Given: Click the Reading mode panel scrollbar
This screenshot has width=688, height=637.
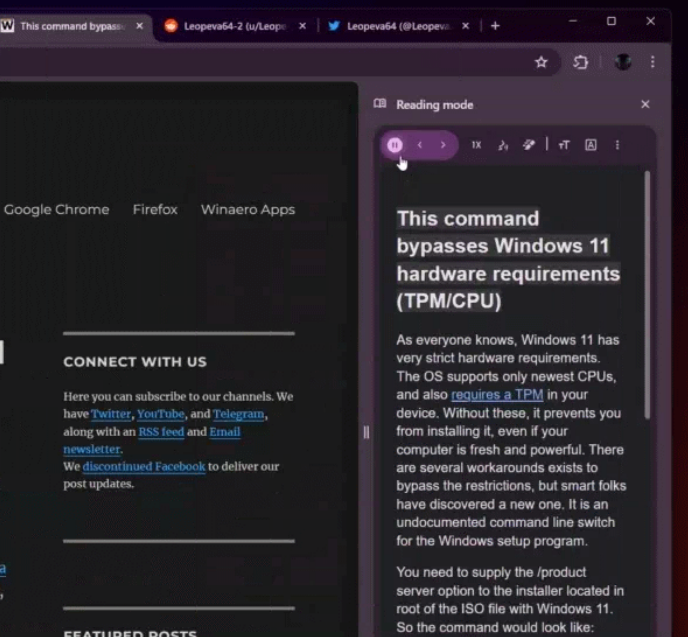Looking at the screenshot, I should [x=647, y=295].
